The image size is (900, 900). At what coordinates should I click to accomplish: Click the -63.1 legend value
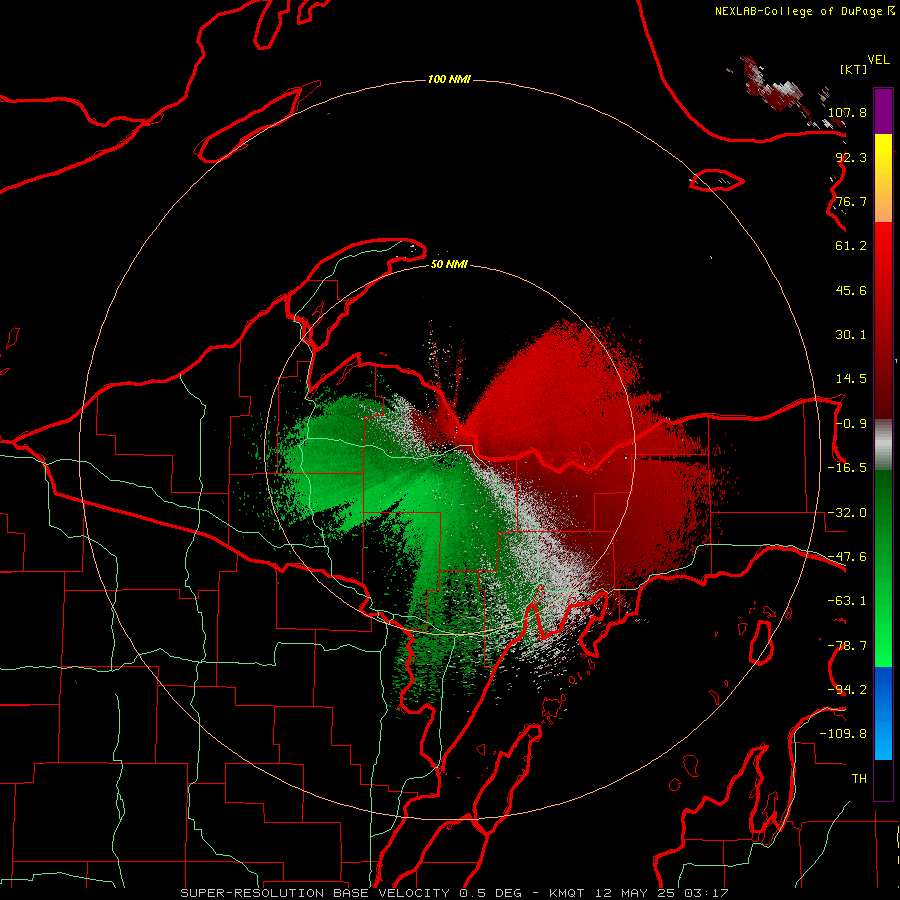847,601
